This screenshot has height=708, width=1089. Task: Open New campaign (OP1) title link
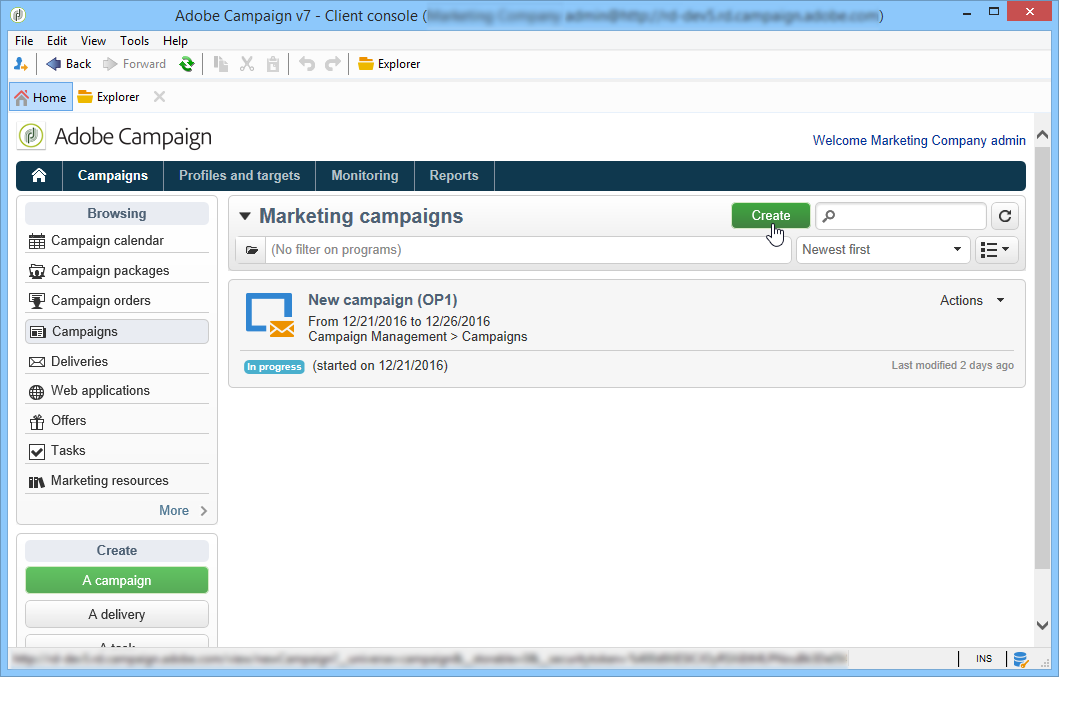[383, 300]
